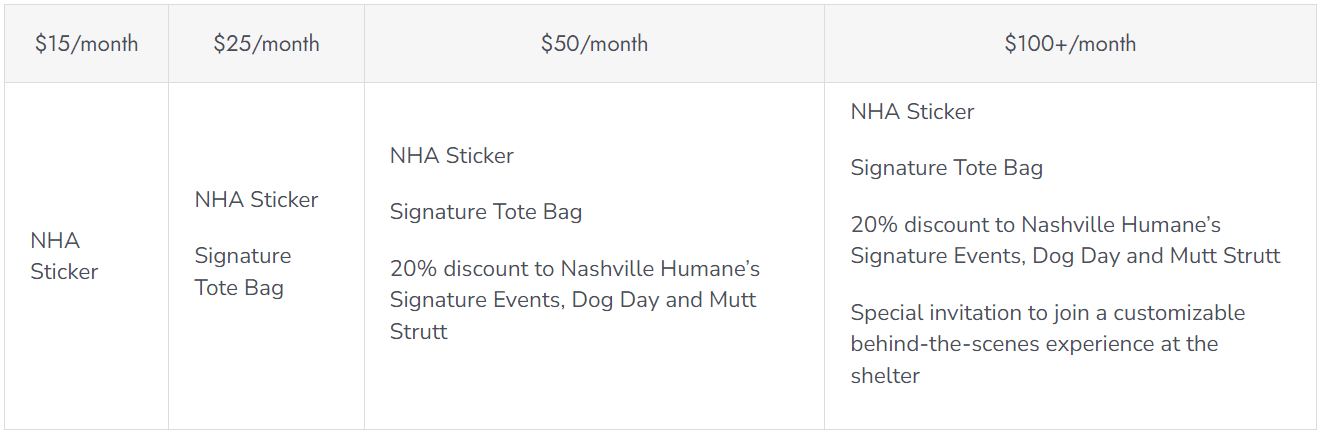Click NHA Sticker in the $50/month column
The height and width of the screenshot is (435, 1326).
tap(451, 156)
